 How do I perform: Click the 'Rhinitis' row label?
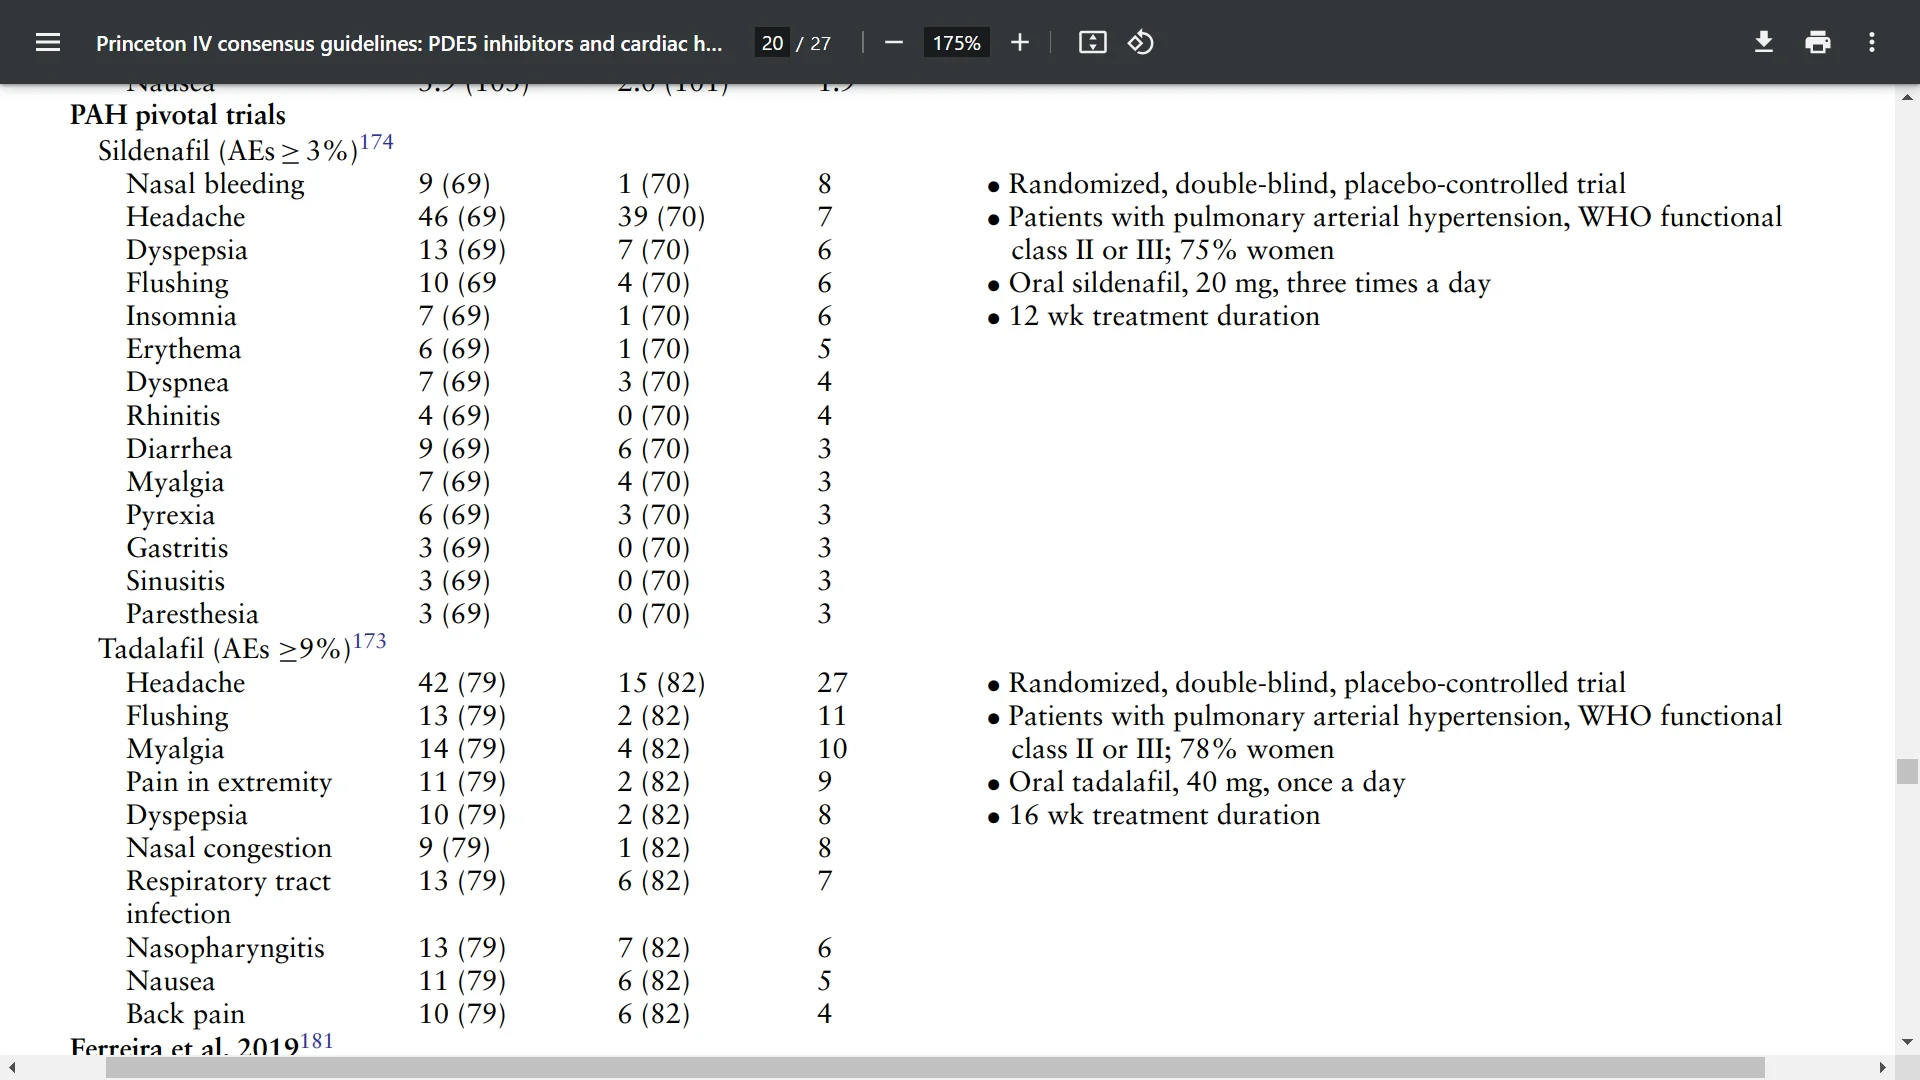pyautogui.click(x=173, y=416)
